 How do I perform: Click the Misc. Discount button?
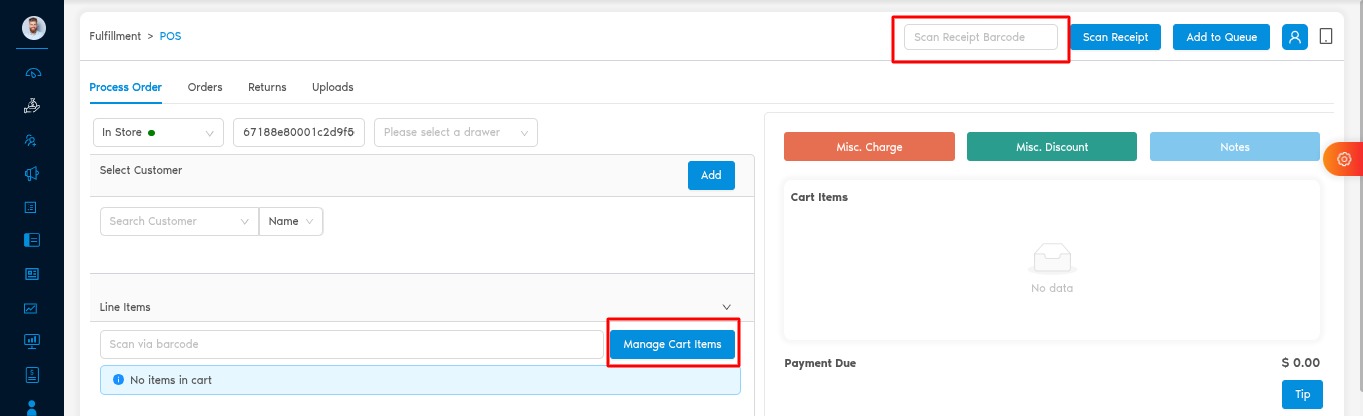pos(1052,147)
